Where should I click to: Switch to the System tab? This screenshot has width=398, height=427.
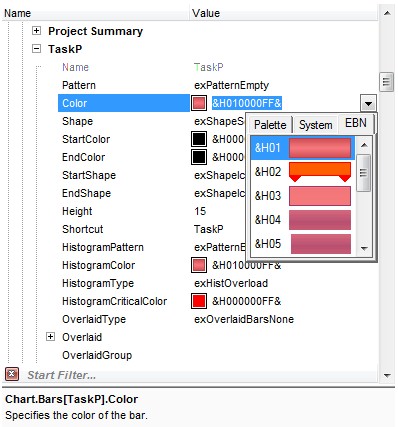[x=315, y=125]
